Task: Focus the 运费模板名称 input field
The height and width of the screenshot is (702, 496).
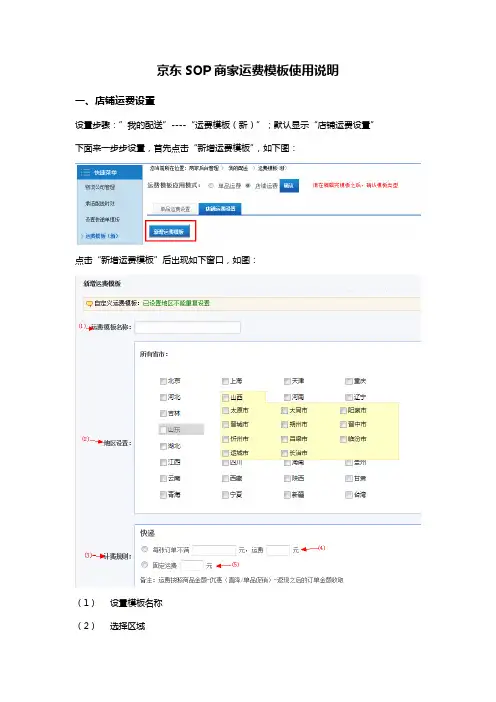Action: pyautogui.click(x=188, y=327)
